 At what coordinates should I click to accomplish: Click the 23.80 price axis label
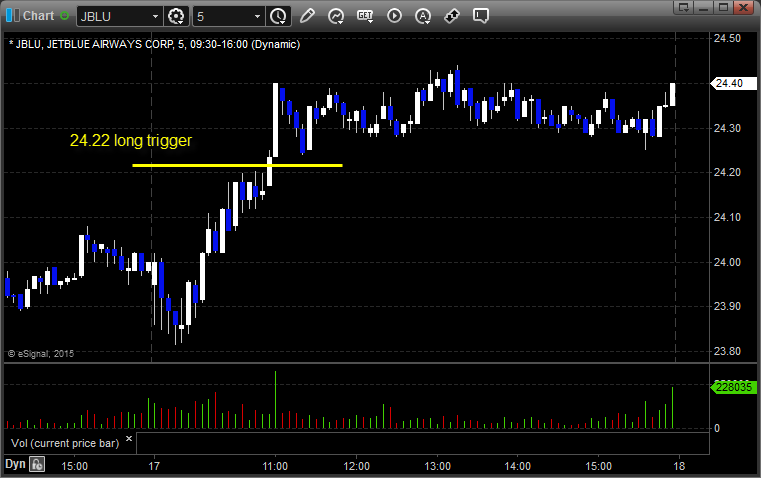[x=727, y=351]
